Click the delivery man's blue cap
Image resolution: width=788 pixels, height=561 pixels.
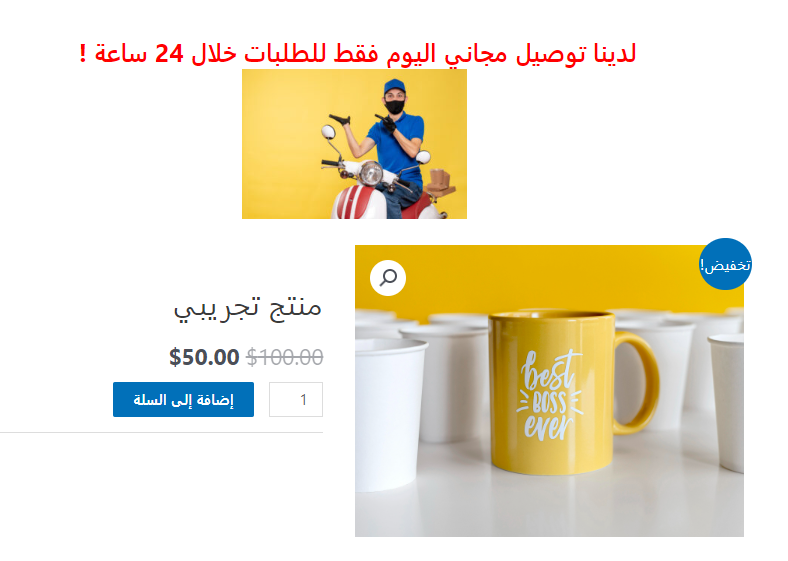pos(395,85)
